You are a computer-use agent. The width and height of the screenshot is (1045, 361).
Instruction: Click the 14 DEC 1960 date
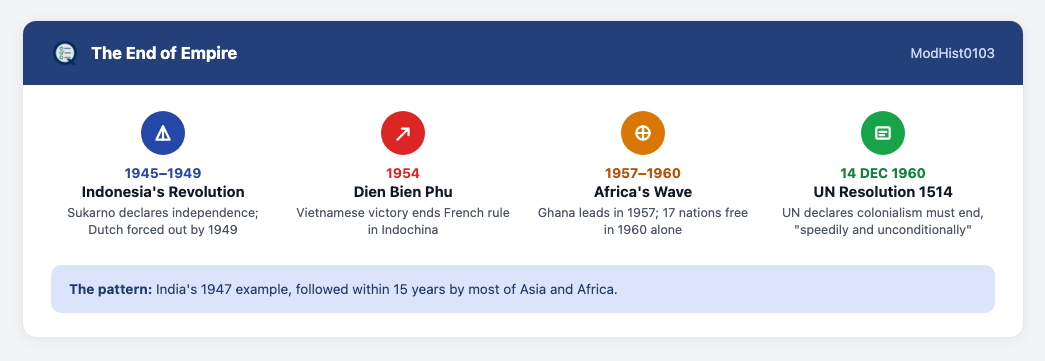click(882, 173)
